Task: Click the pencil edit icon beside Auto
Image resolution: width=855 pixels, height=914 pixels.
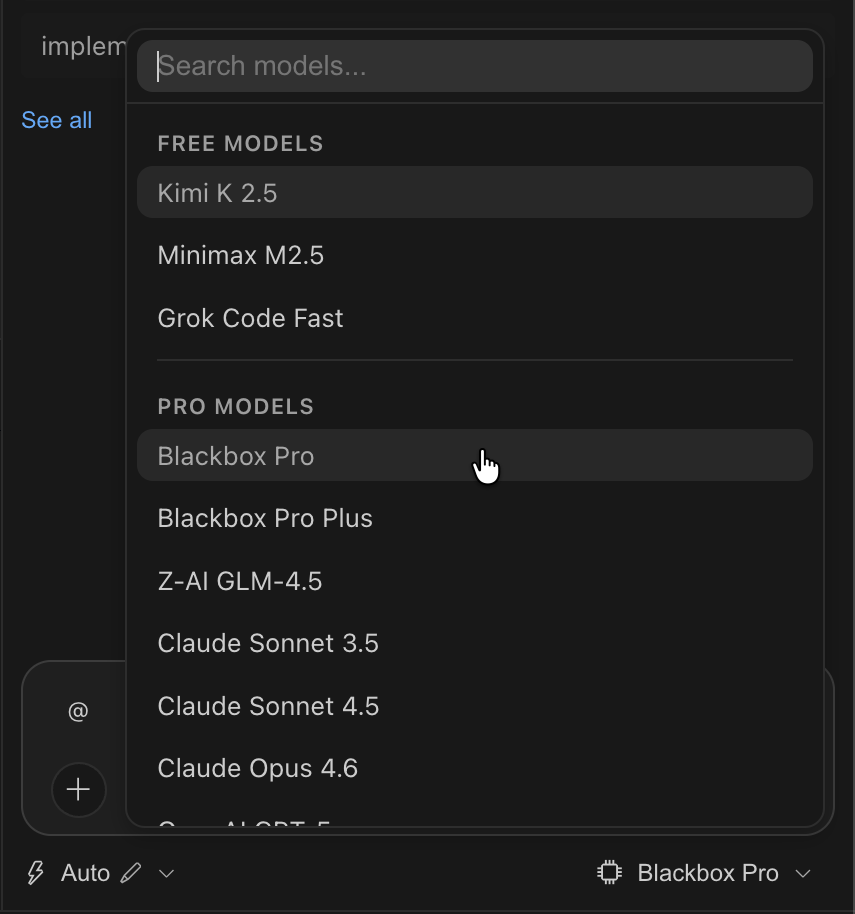Action: 130,873
